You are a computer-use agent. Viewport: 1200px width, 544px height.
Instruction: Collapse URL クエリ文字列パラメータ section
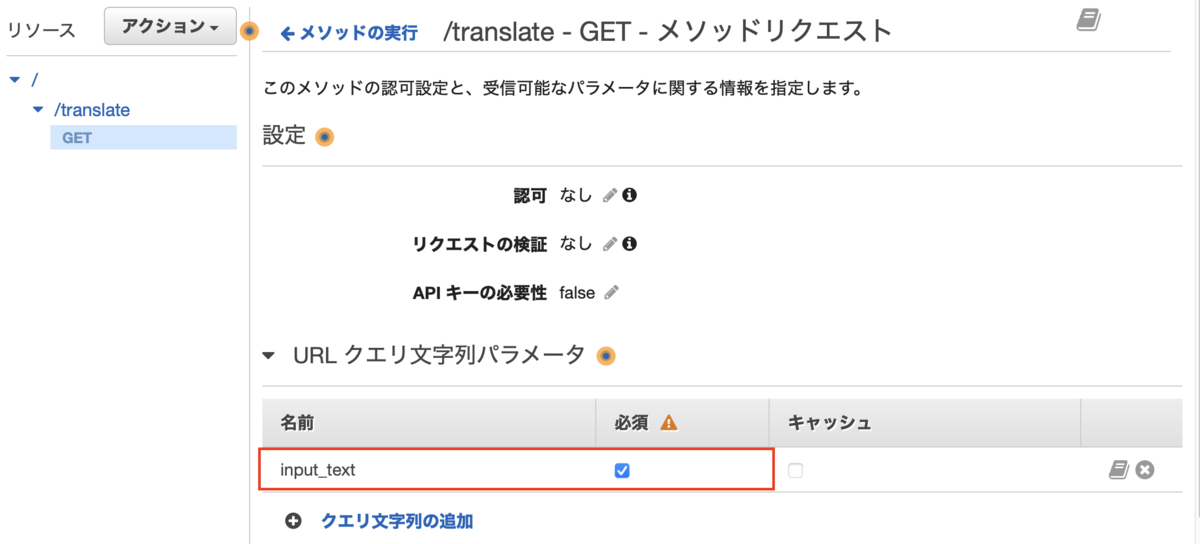tap(268, 355)
